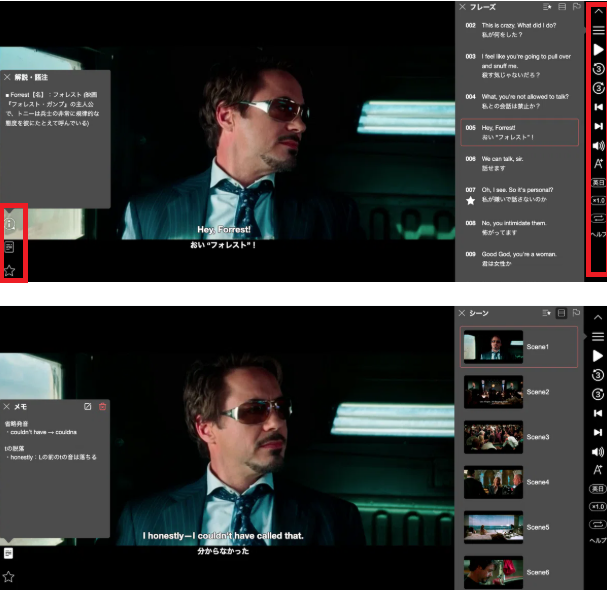Rewind 3 seconds in the シーン panel screen

tap(597, 375)
